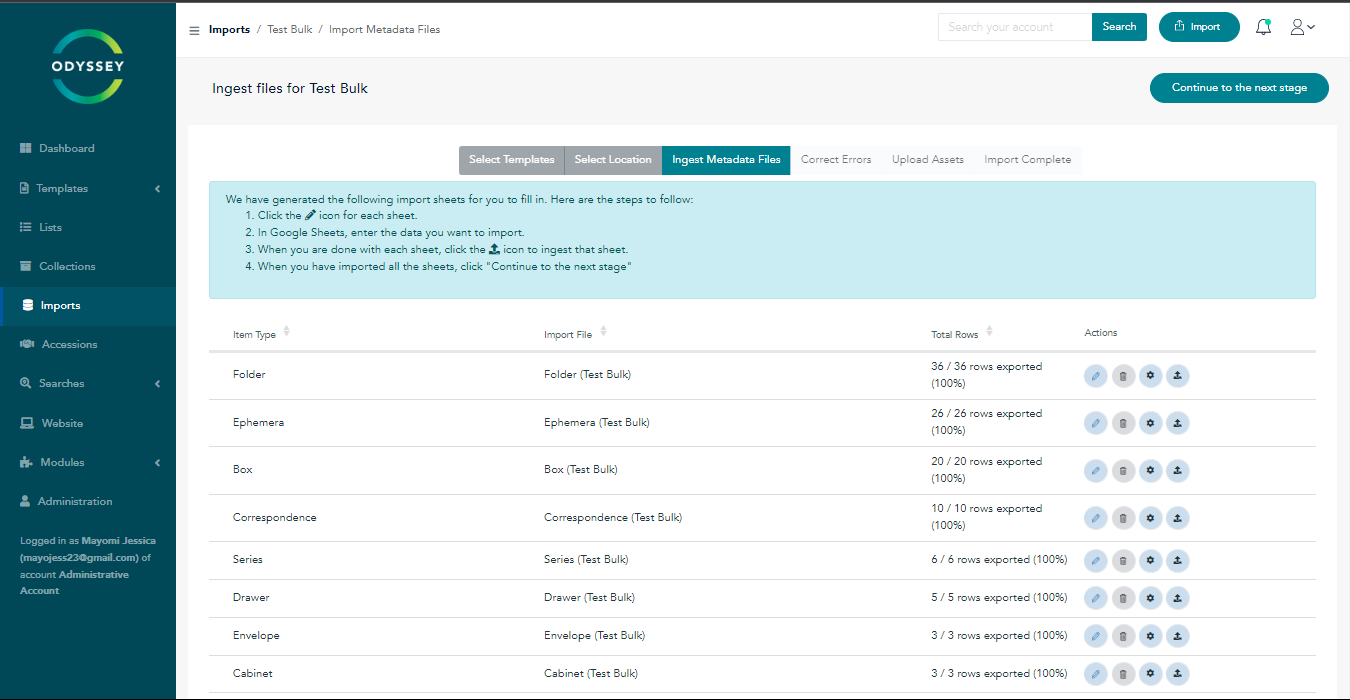Select Ingest Metadata Files stage tab
Screen dimensions: 1350x700
726,160
